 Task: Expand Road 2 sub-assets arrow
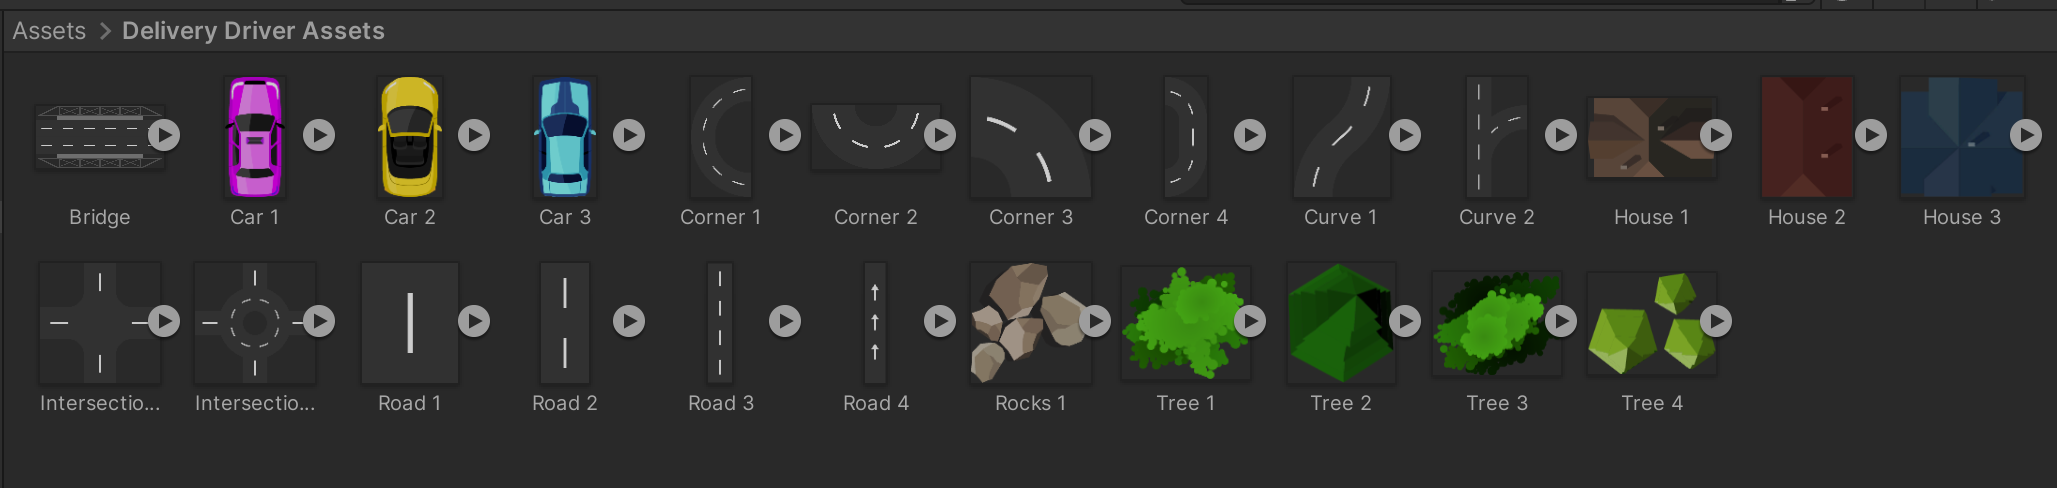pyautogui.click(x=629, y=321)
